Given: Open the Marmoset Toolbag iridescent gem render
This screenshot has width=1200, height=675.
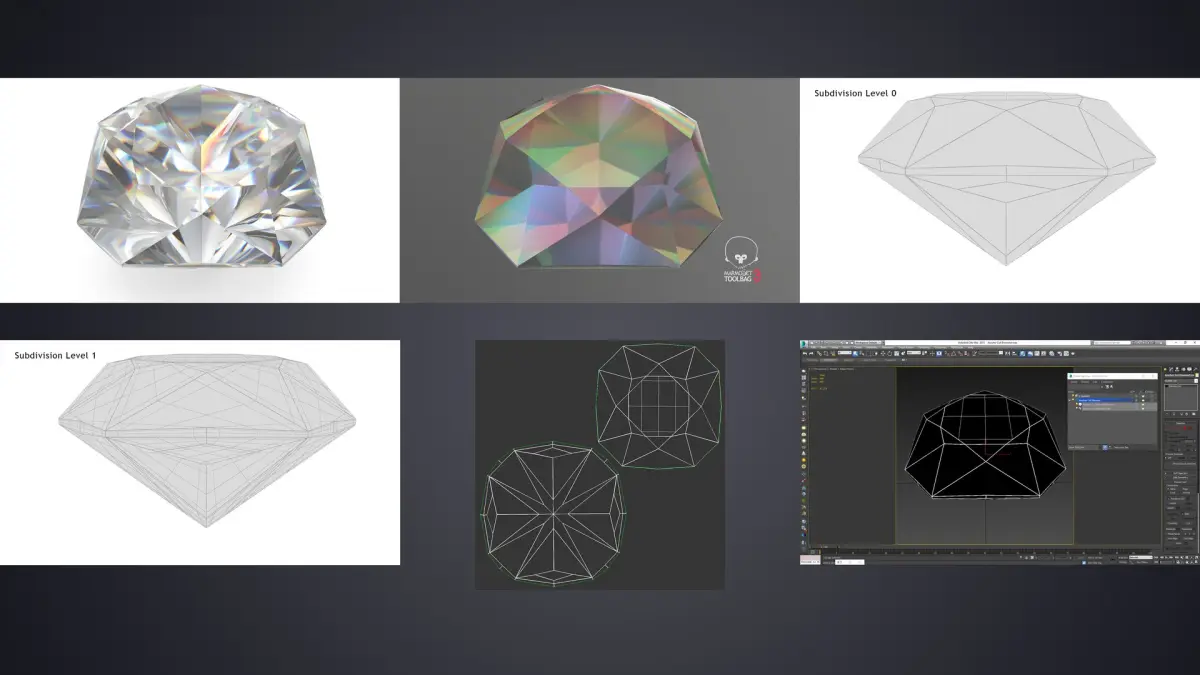Looking at the screenshot, I should [600, 190].
